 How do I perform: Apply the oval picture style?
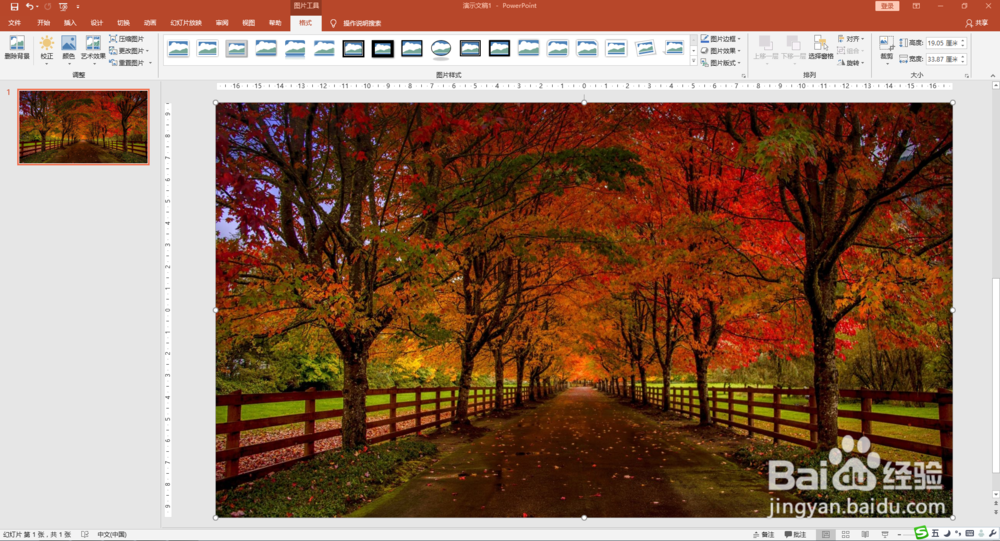tap(441, 48)
